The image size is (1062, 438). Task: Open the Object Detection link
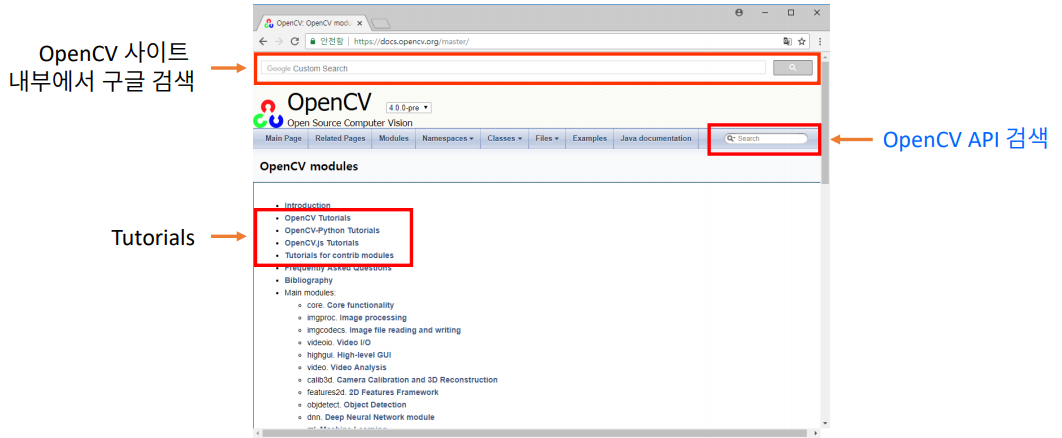(x=375, y=405)
